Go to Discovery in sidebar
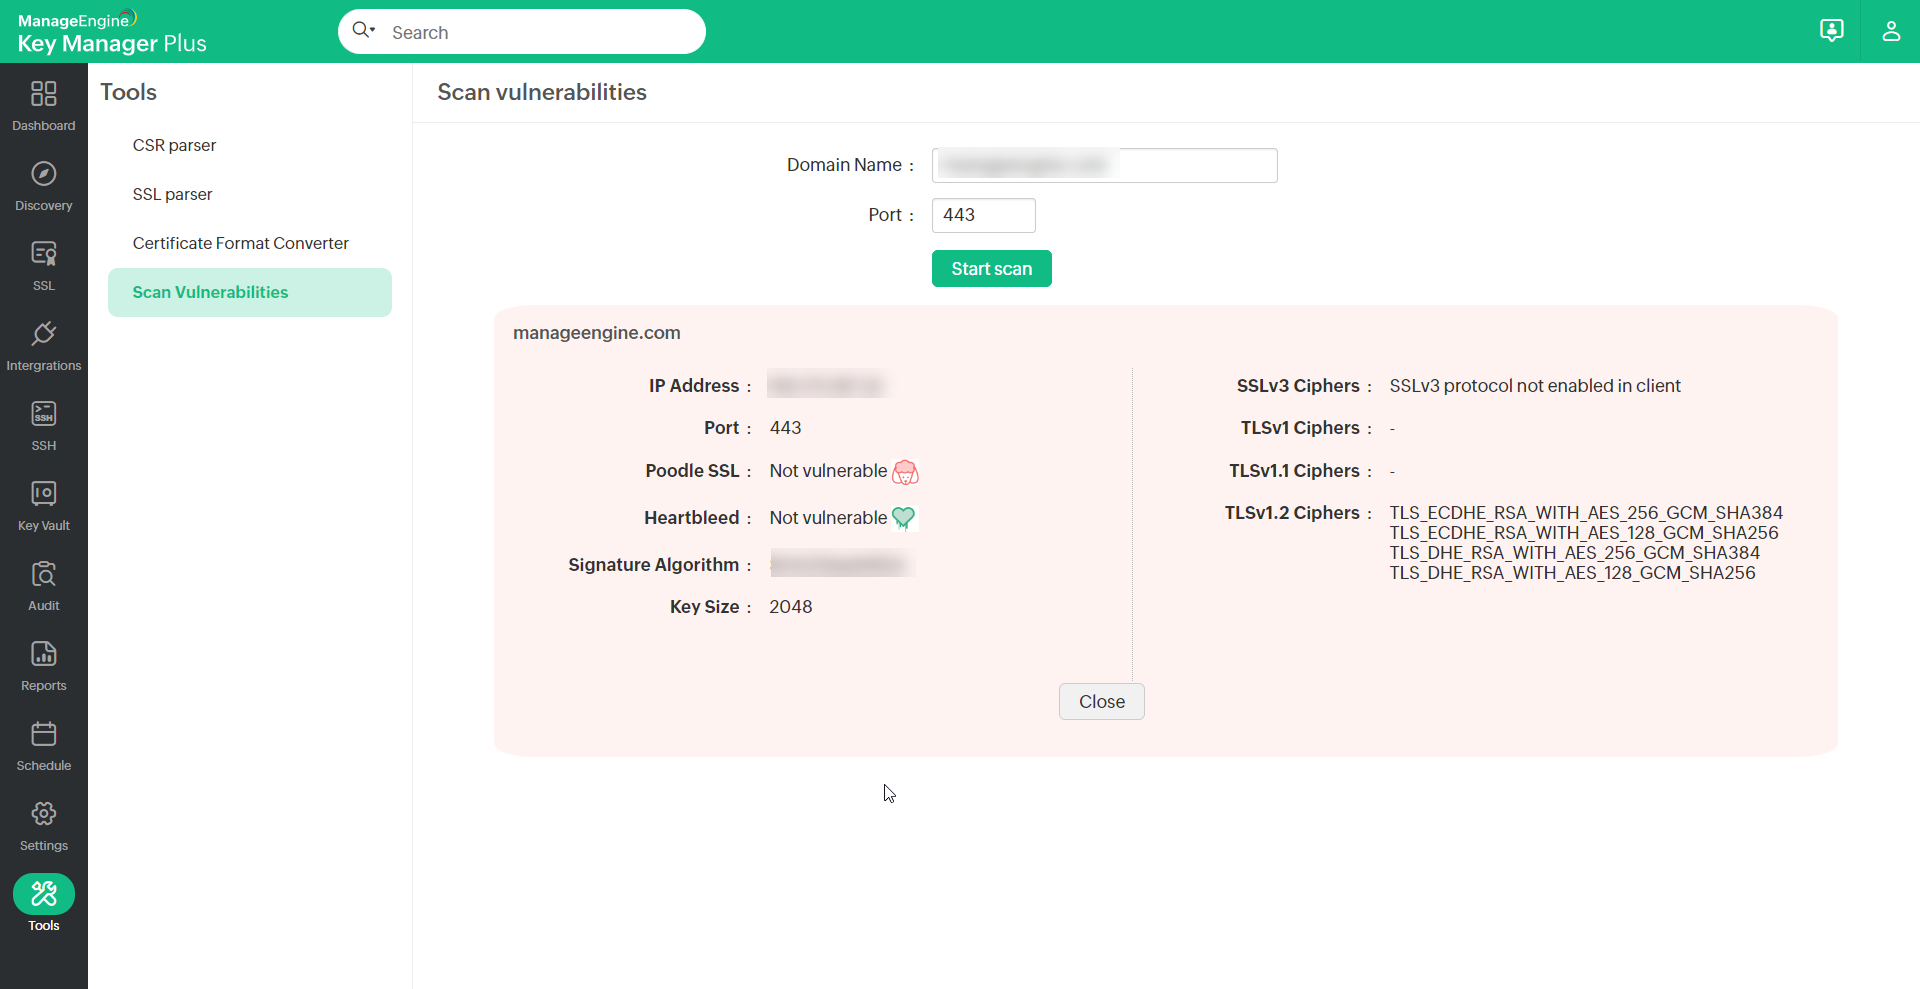This screenshot has width=1920, height=989. pos(44,186)
